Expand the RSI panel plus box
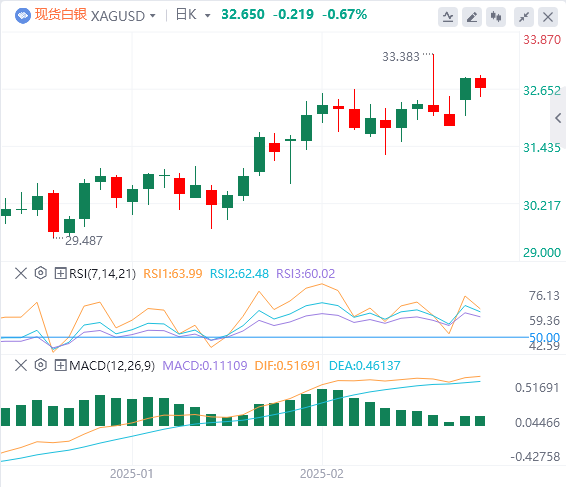The height and width of the screenshot is (487, 566). [60, 273]
